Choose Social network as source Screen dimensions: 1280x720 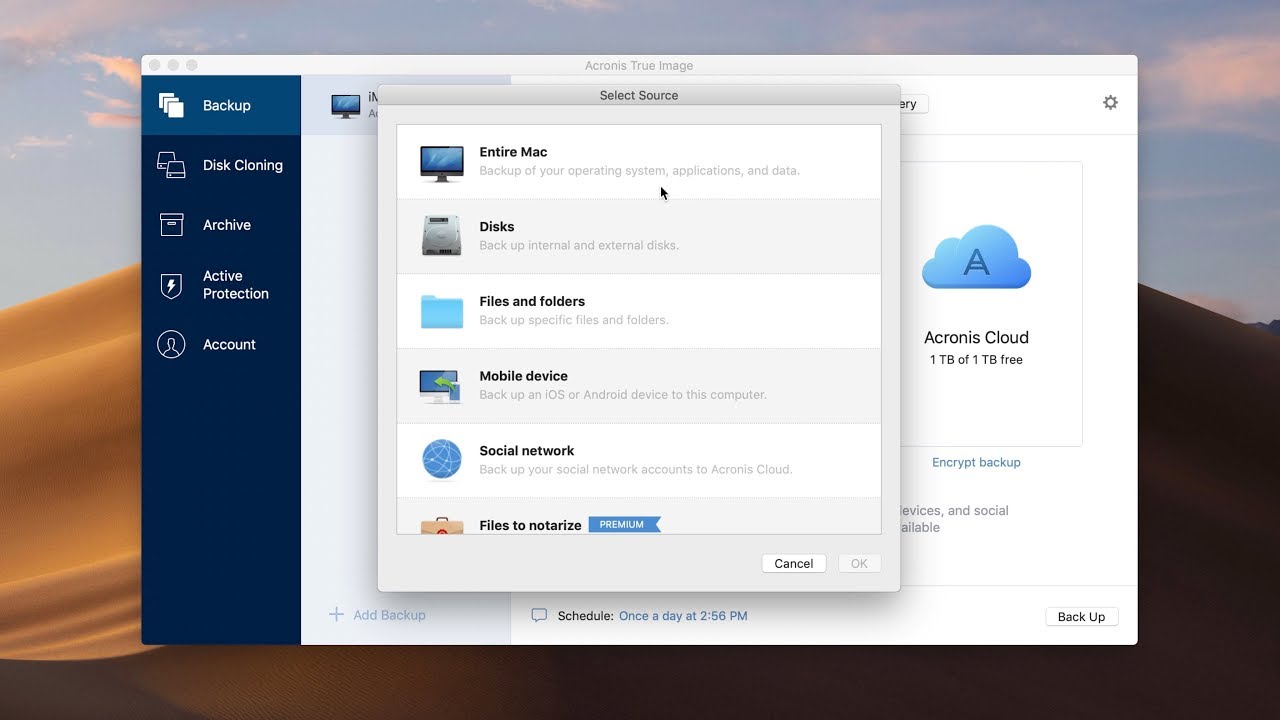[639, 460]
